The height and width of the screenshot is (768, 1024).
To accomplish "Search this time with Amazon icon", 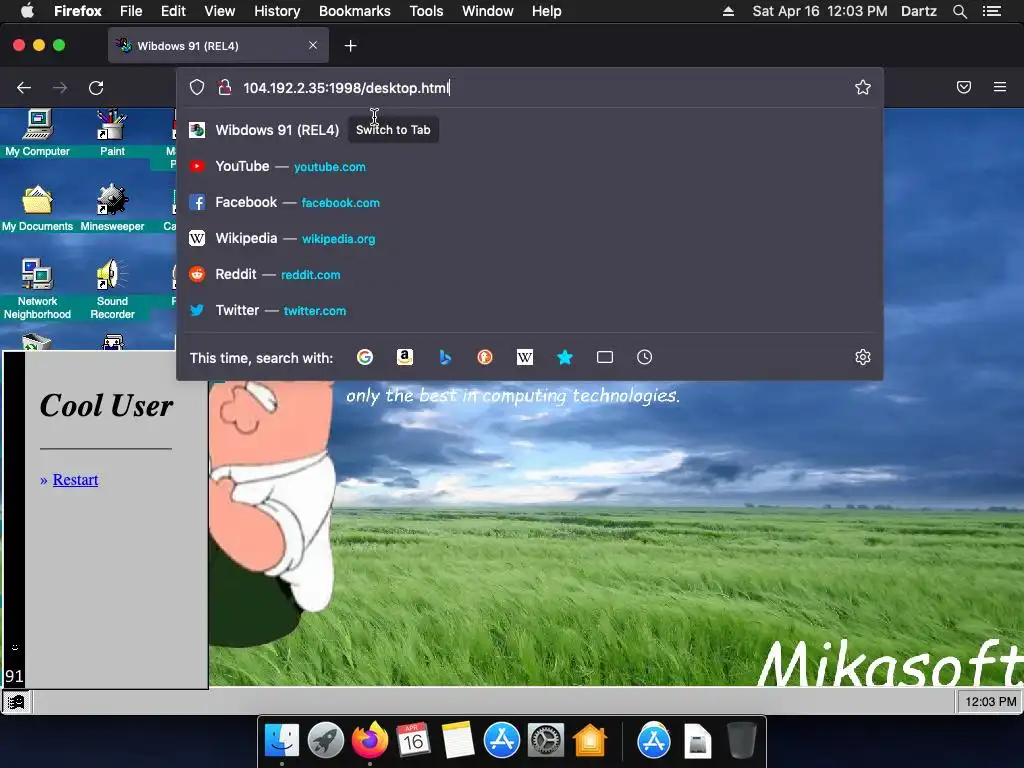I will 405,357.
